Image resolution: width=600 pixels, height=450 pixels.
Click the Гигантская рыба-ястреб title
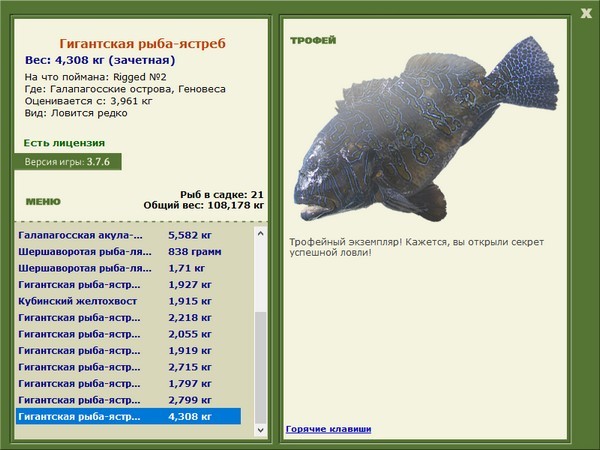click(x=142, y=44)
